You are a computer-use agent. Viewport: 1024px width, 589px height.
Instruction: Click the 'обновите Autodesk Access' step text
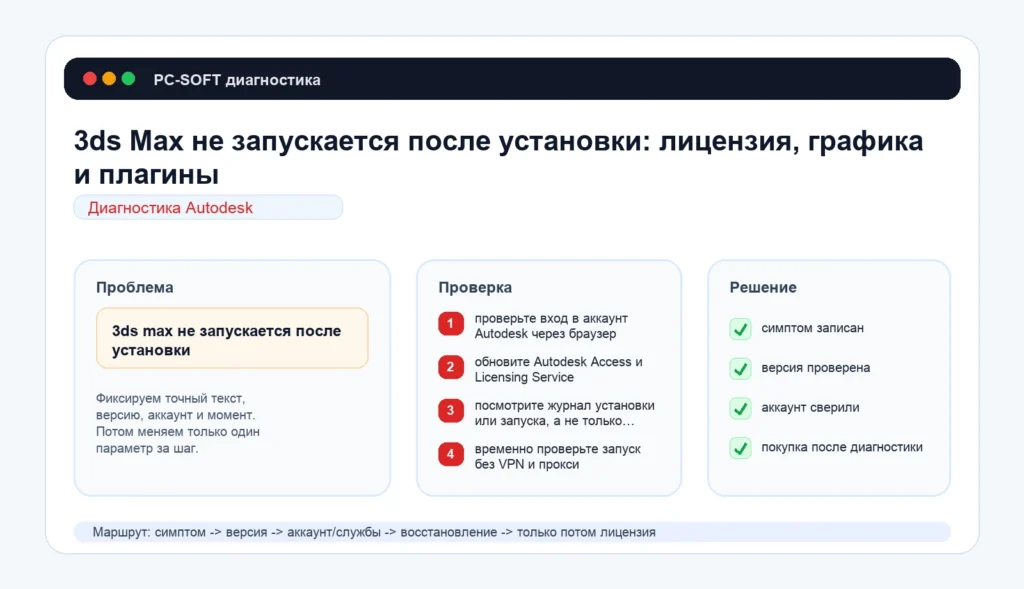tap(558, 369)
